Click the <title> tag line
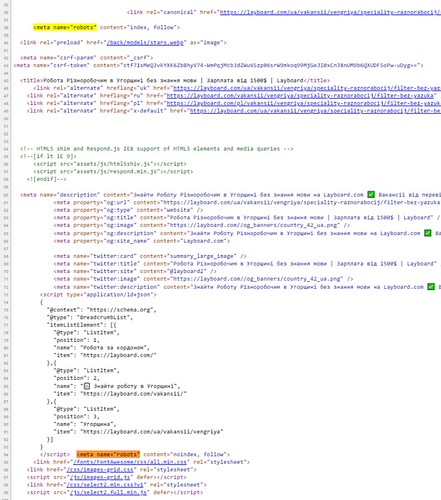This screenshot has width=441, height=500. click(x=175, y=80)
